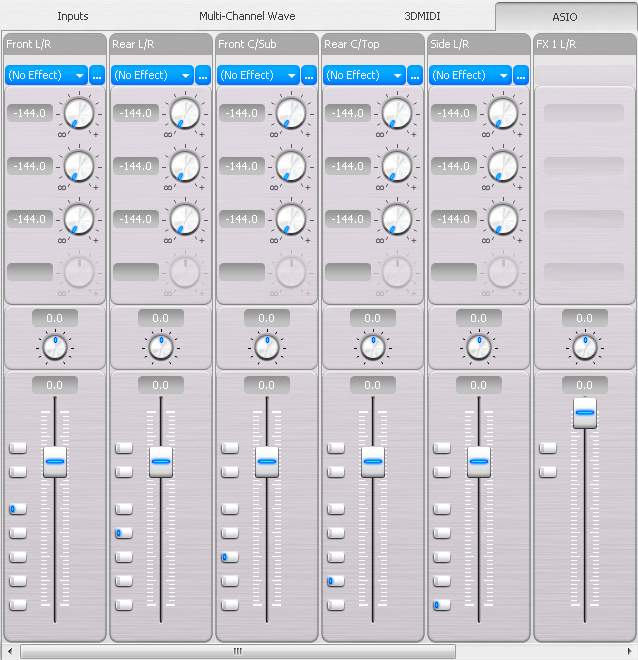Click the top send knob in Side L/R strip

502,114
